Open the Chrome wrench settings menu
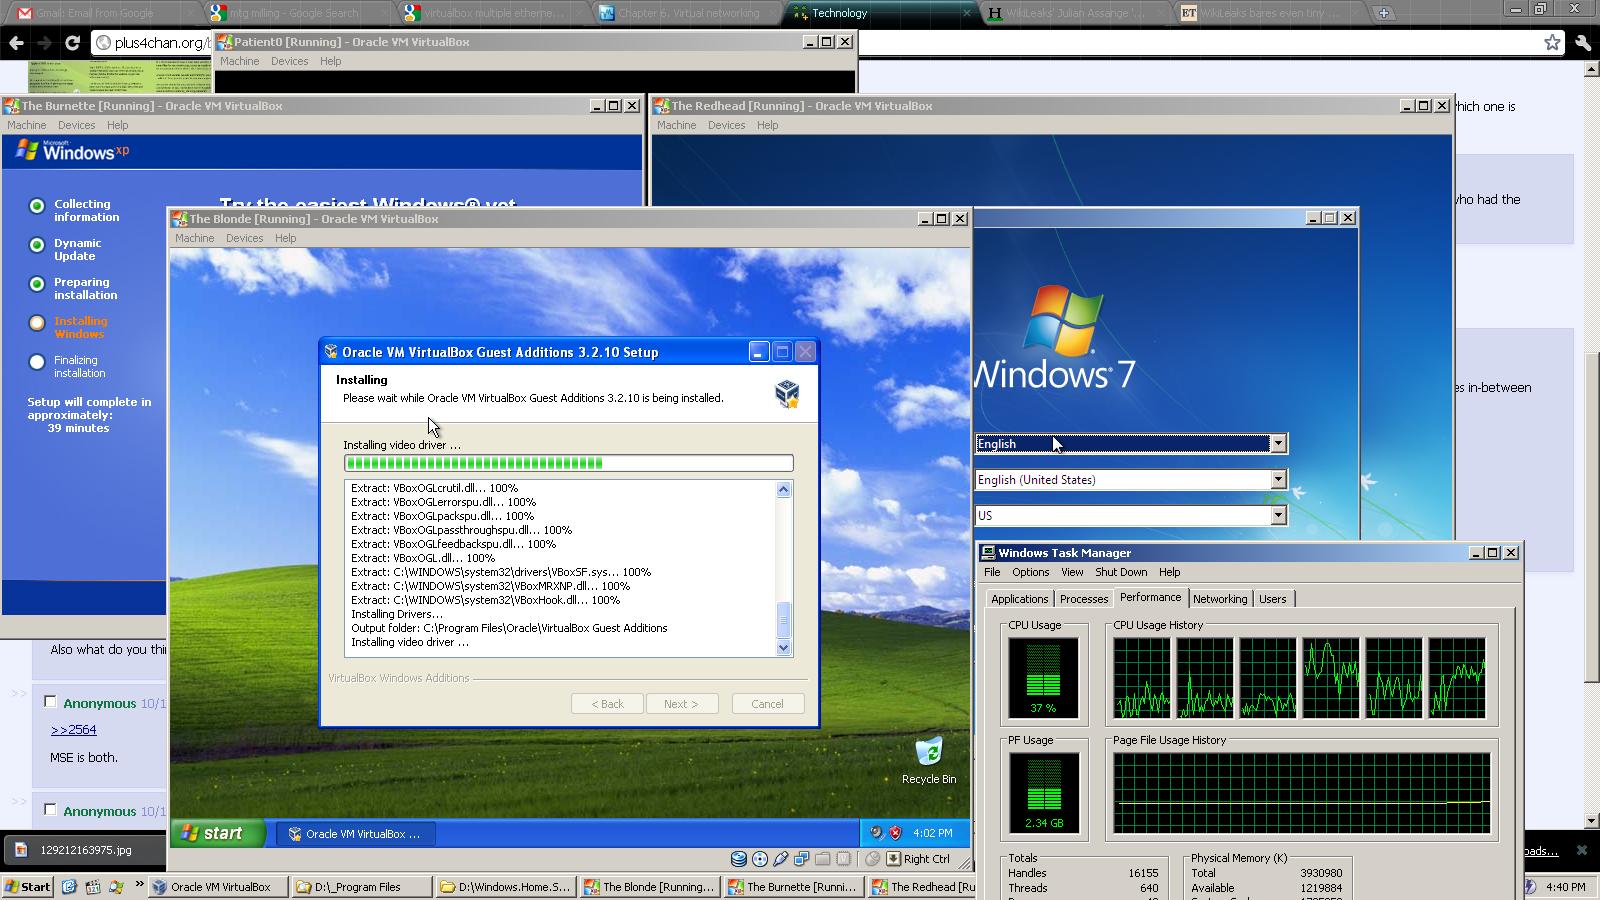Image resolution: width=1600 pixels, height=900 pixels. click(x=1582, y=43)
